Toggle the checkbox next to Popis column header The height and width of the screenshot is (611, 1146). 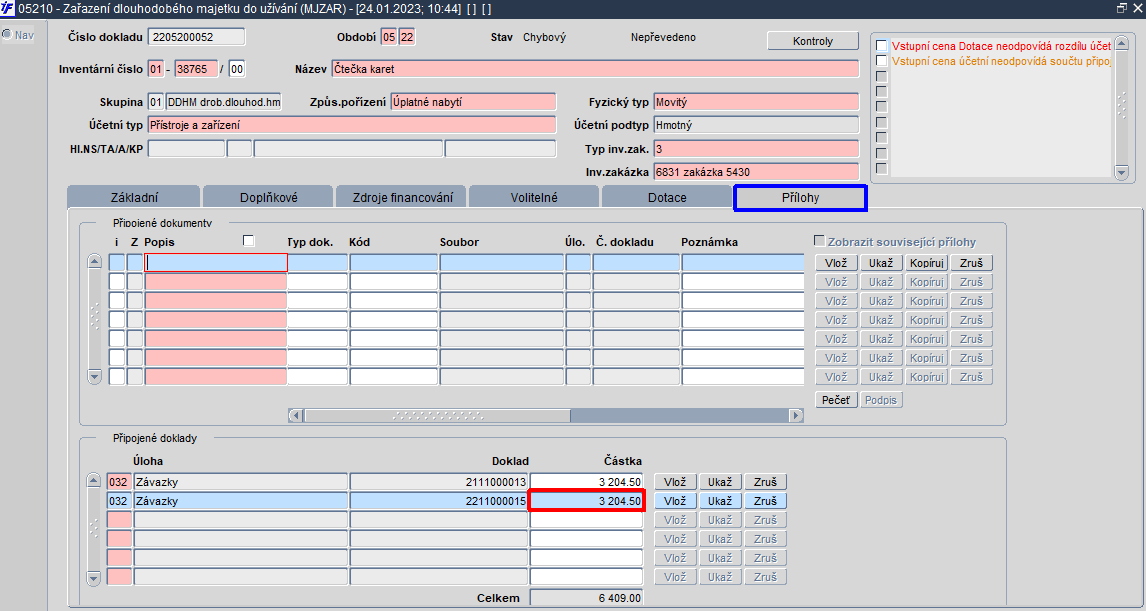[x=248, y=240]
